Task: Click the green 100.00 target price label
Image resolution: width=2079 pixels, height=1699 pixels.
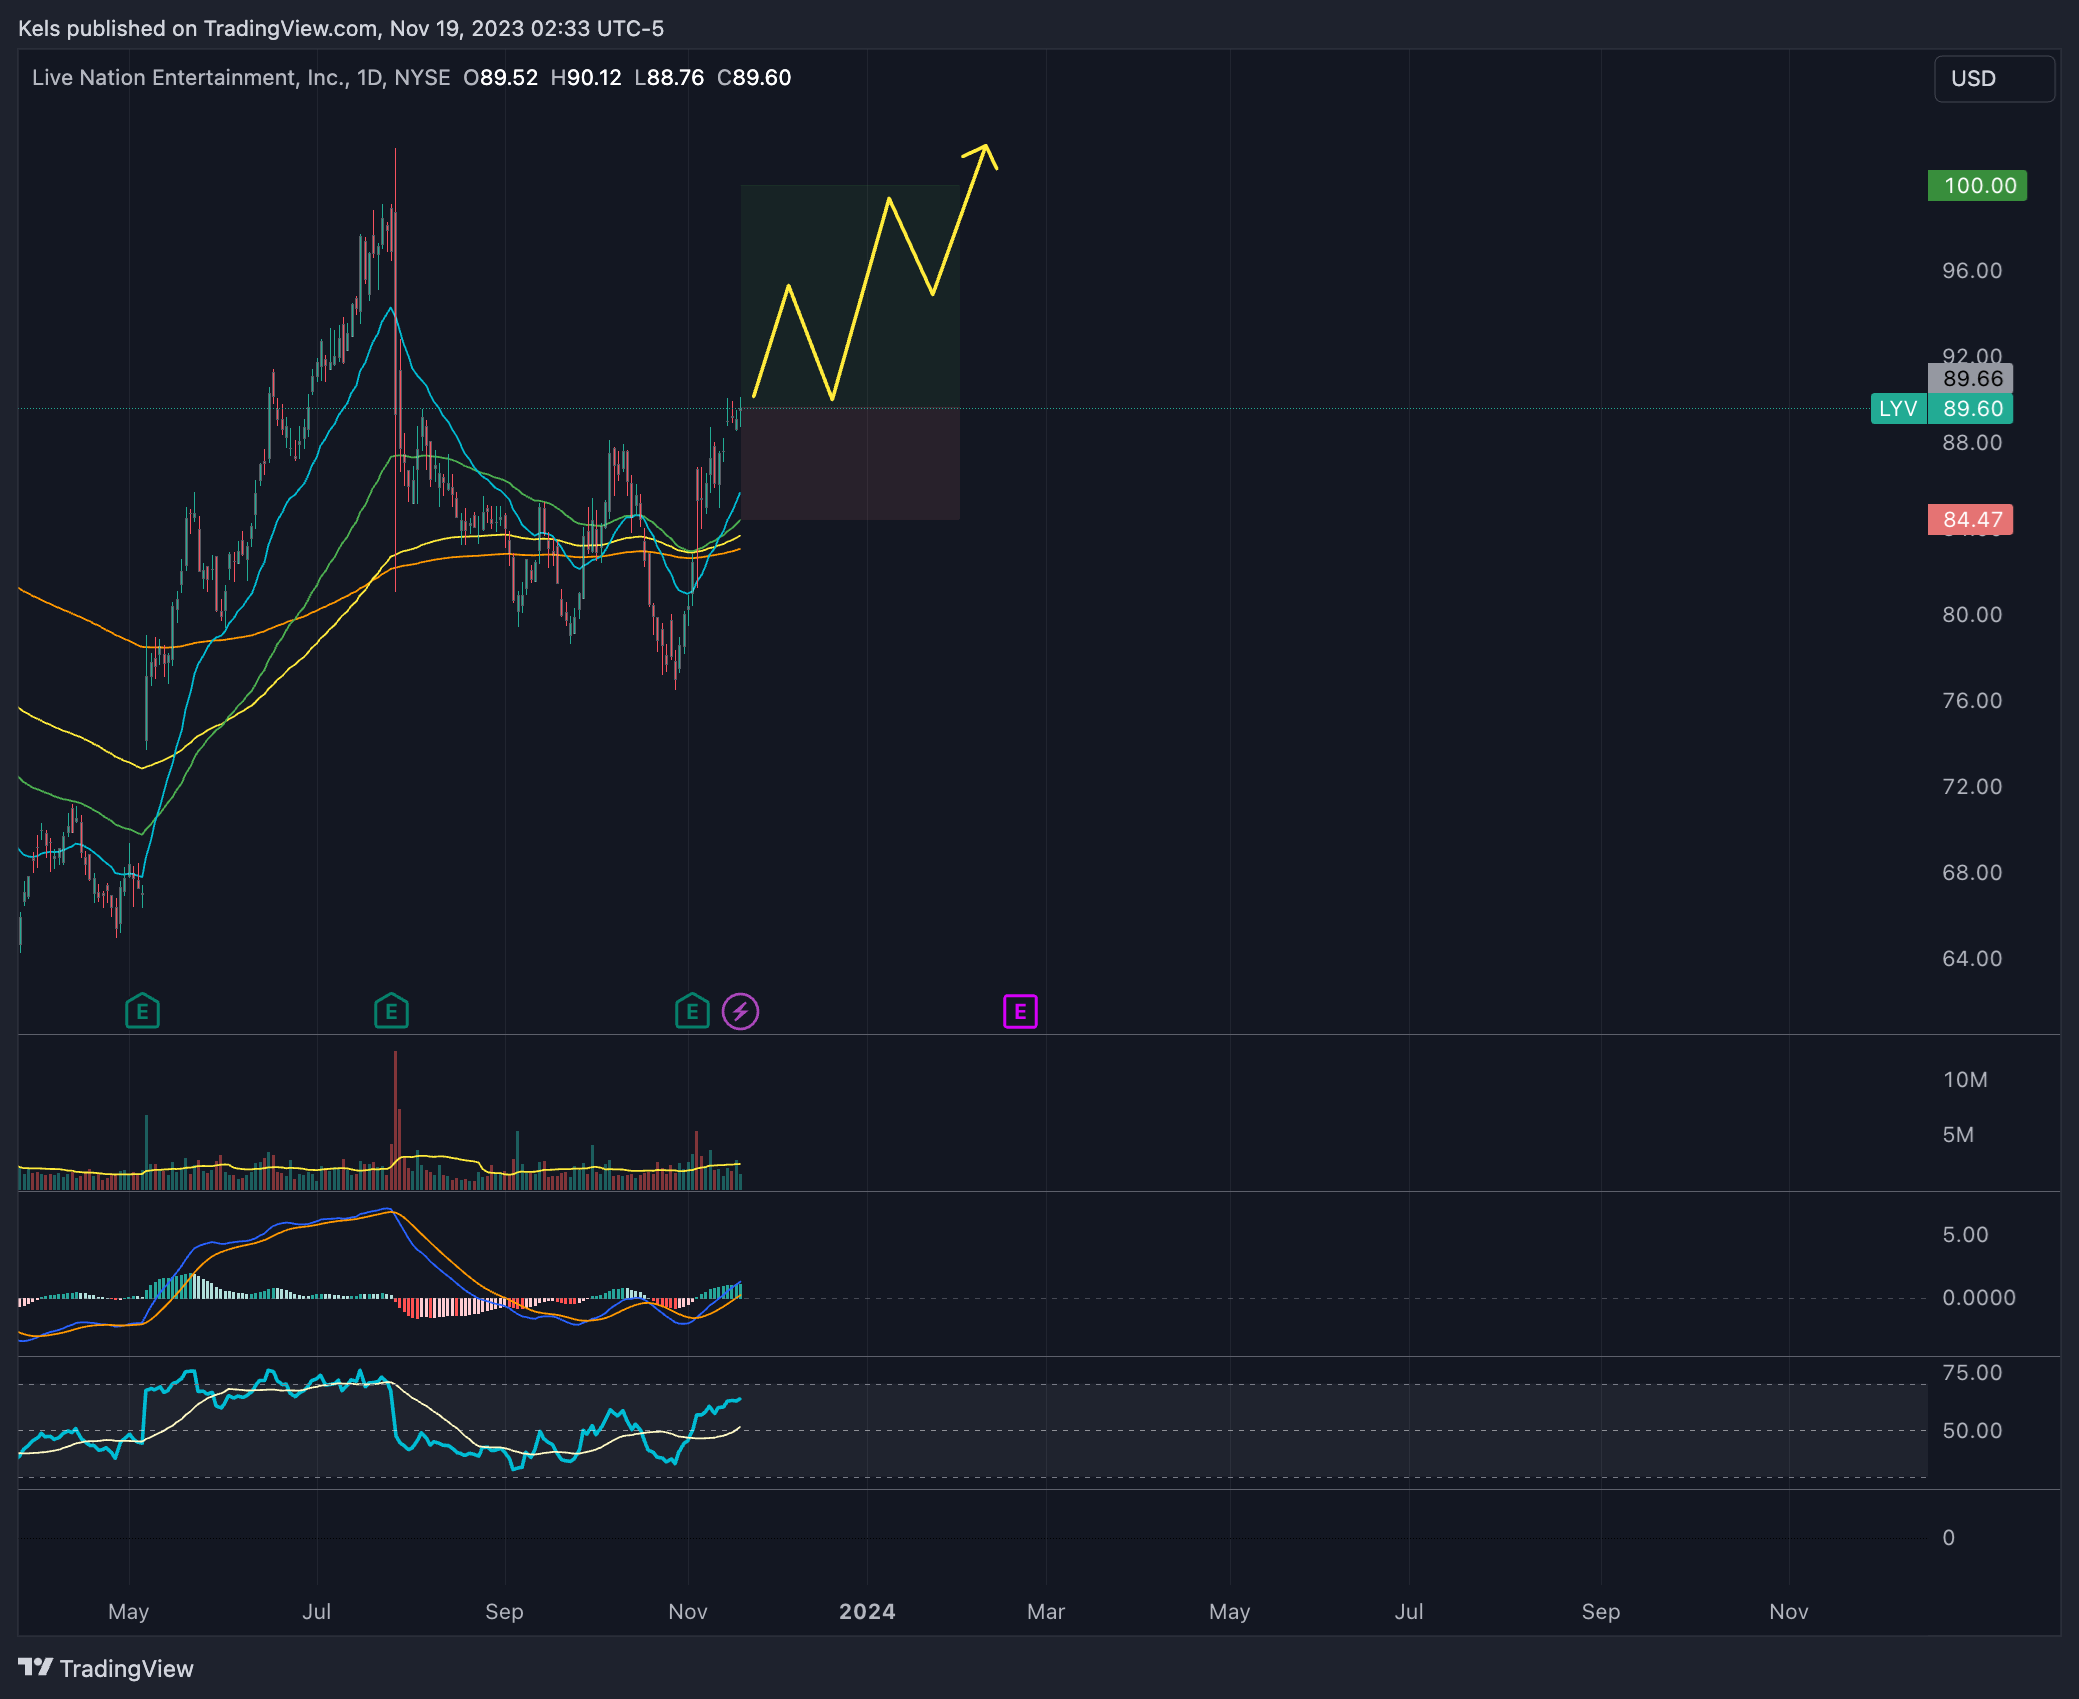Action: (x=1977, y=185)
